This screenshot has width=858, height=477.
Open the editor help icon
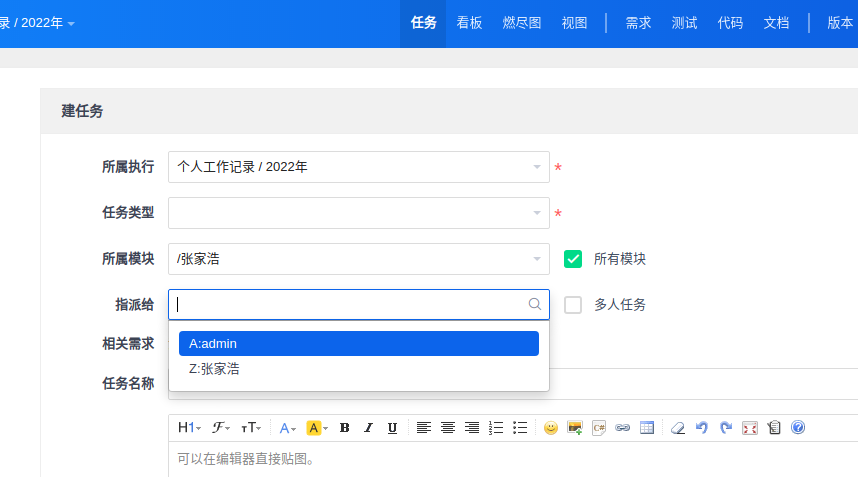pos(798,427)
